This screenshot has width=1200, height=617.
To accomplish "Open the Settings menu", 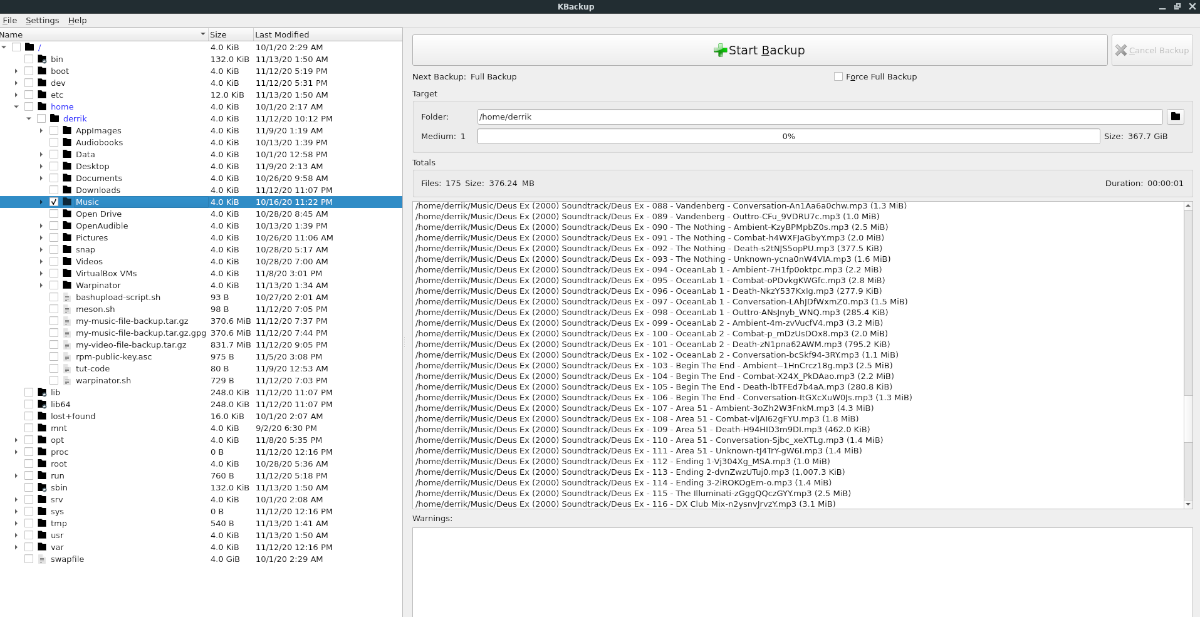I will pos(42,20).
